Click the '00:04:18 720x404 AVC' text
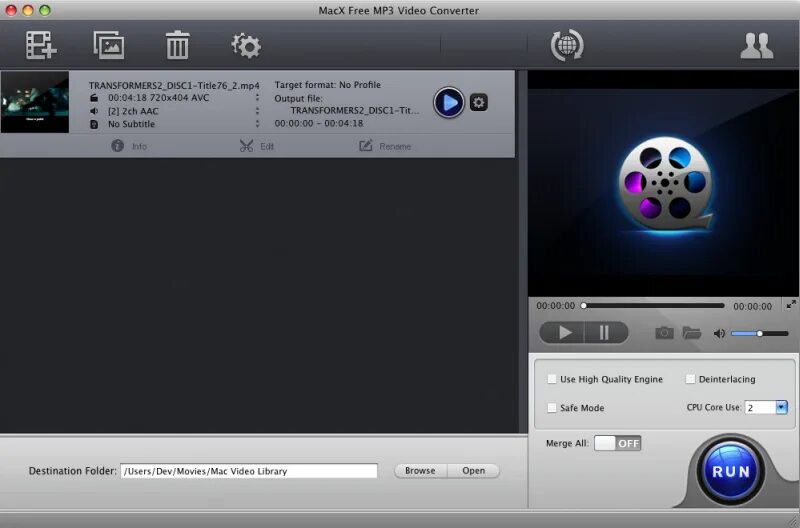This screenshot has height=528, width=800. point(158,97)
